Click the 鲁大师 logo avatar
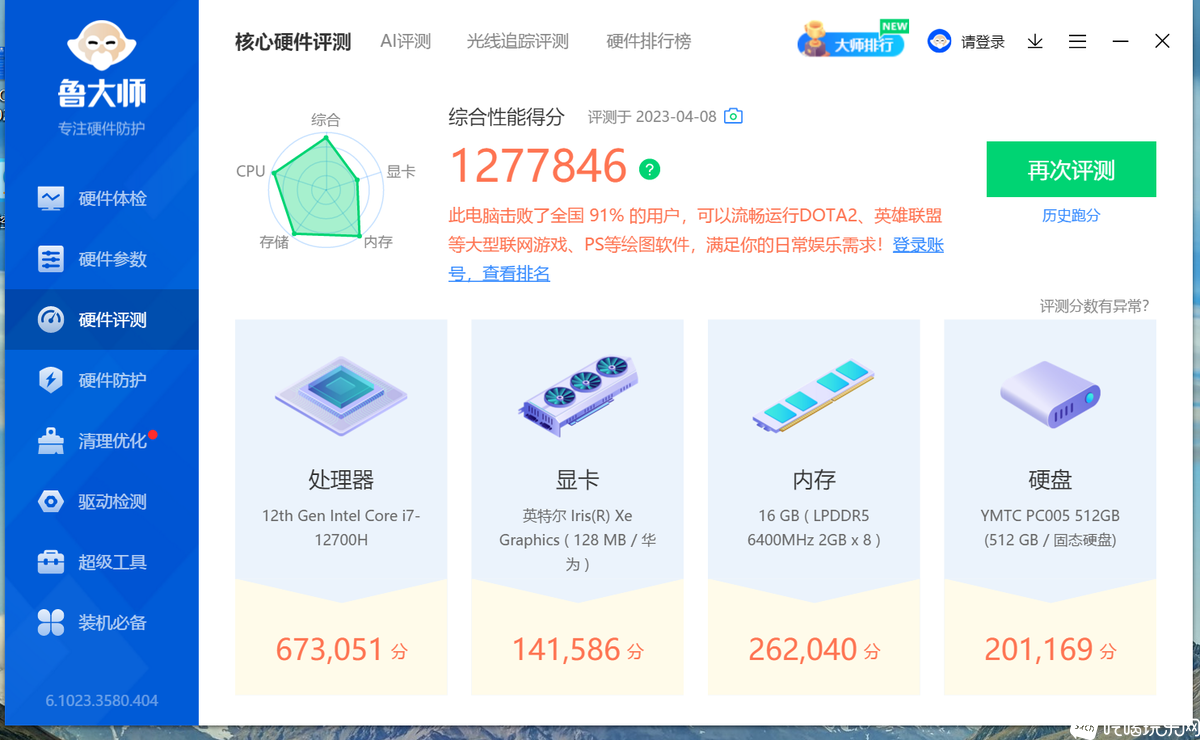The image size is (1200, 740). (102, 47)
